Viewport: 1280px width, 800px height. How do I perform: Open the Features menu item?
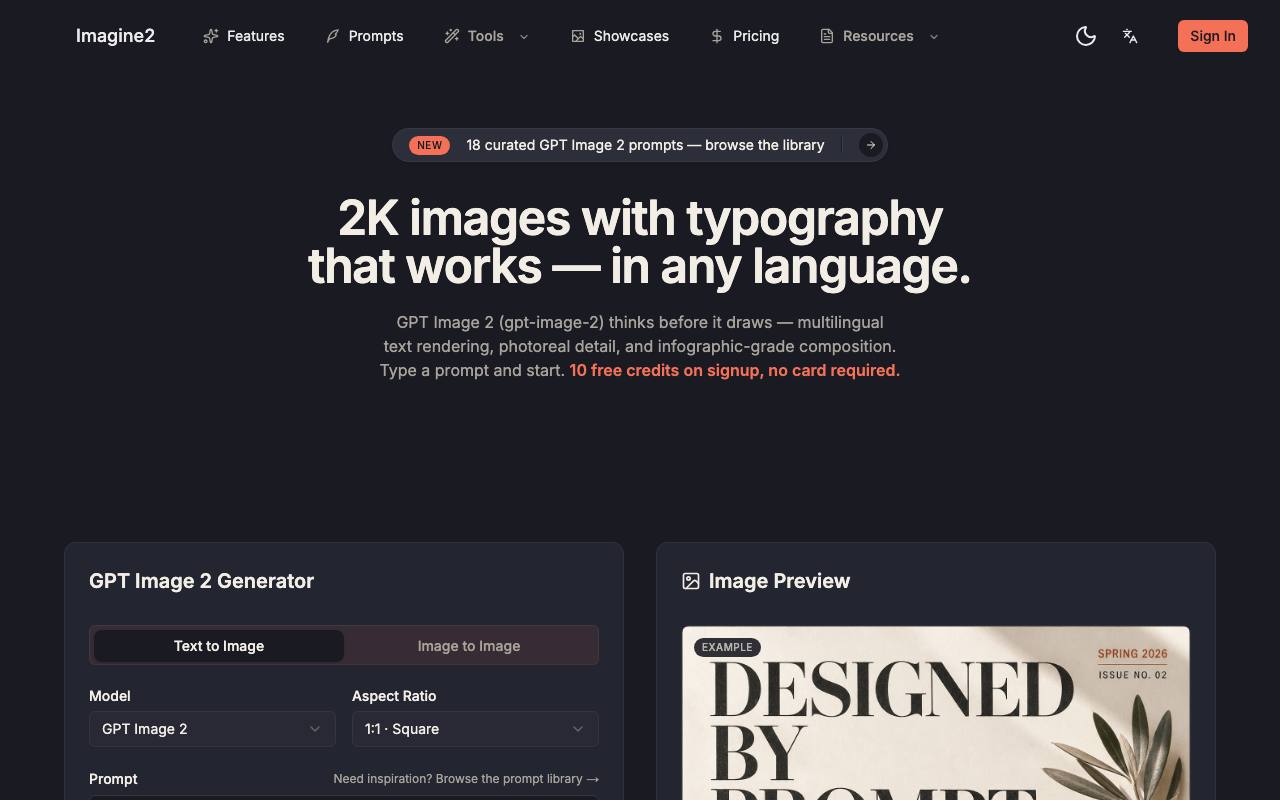pyautogui.click(x=244, y=36)
